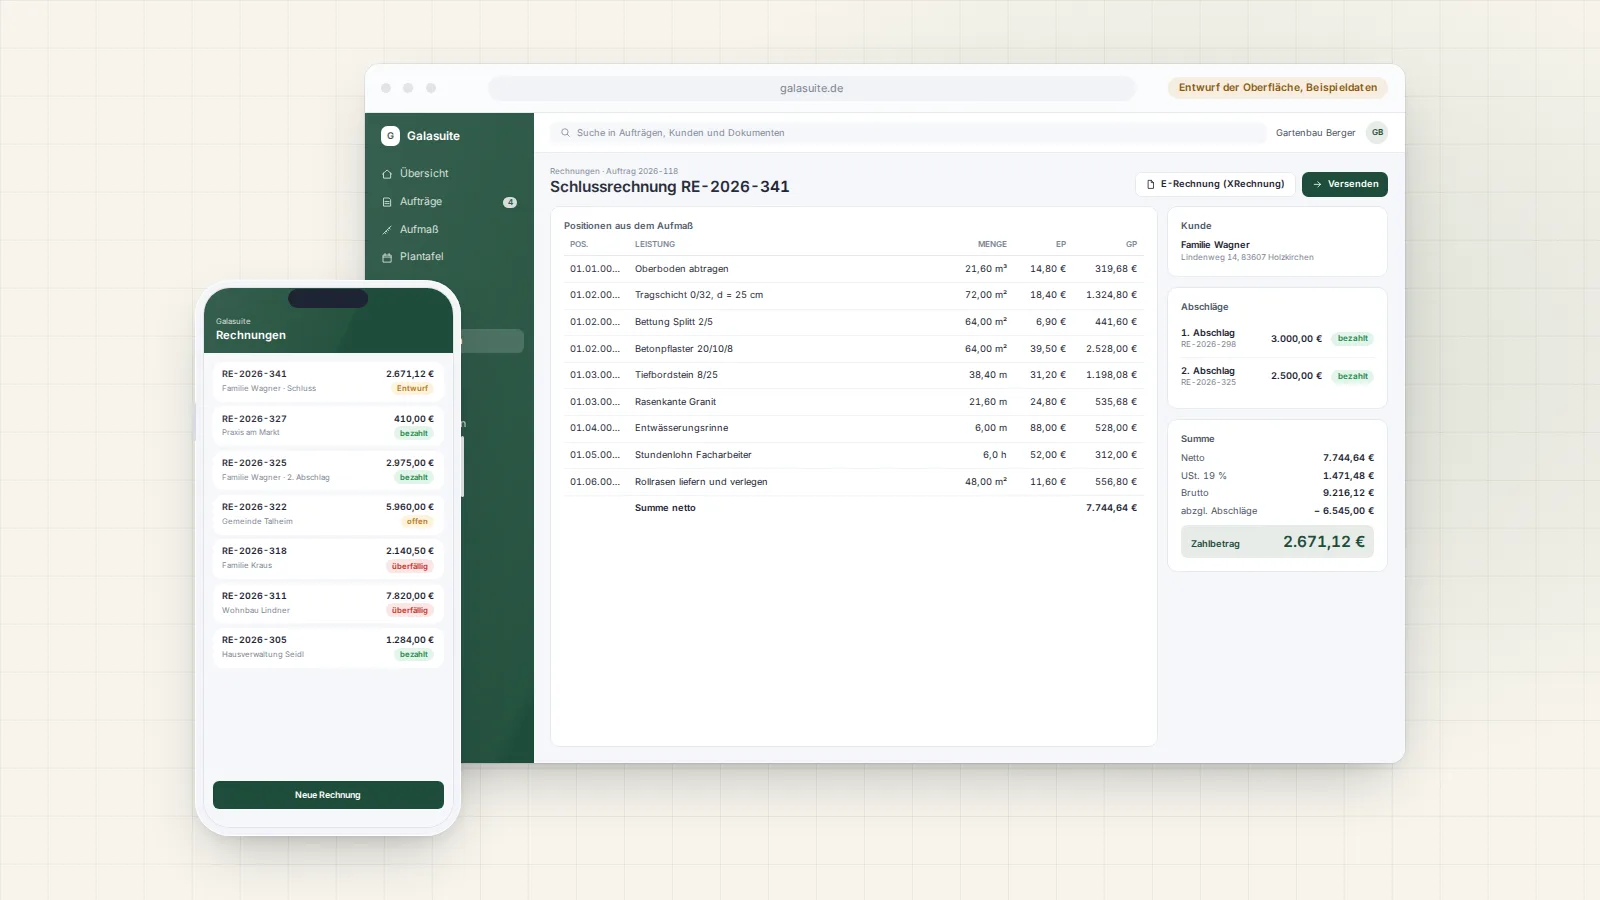Open the Aufträge sidebar item
This screenshot has height=900, width=1600.
[x=449, y=201]
